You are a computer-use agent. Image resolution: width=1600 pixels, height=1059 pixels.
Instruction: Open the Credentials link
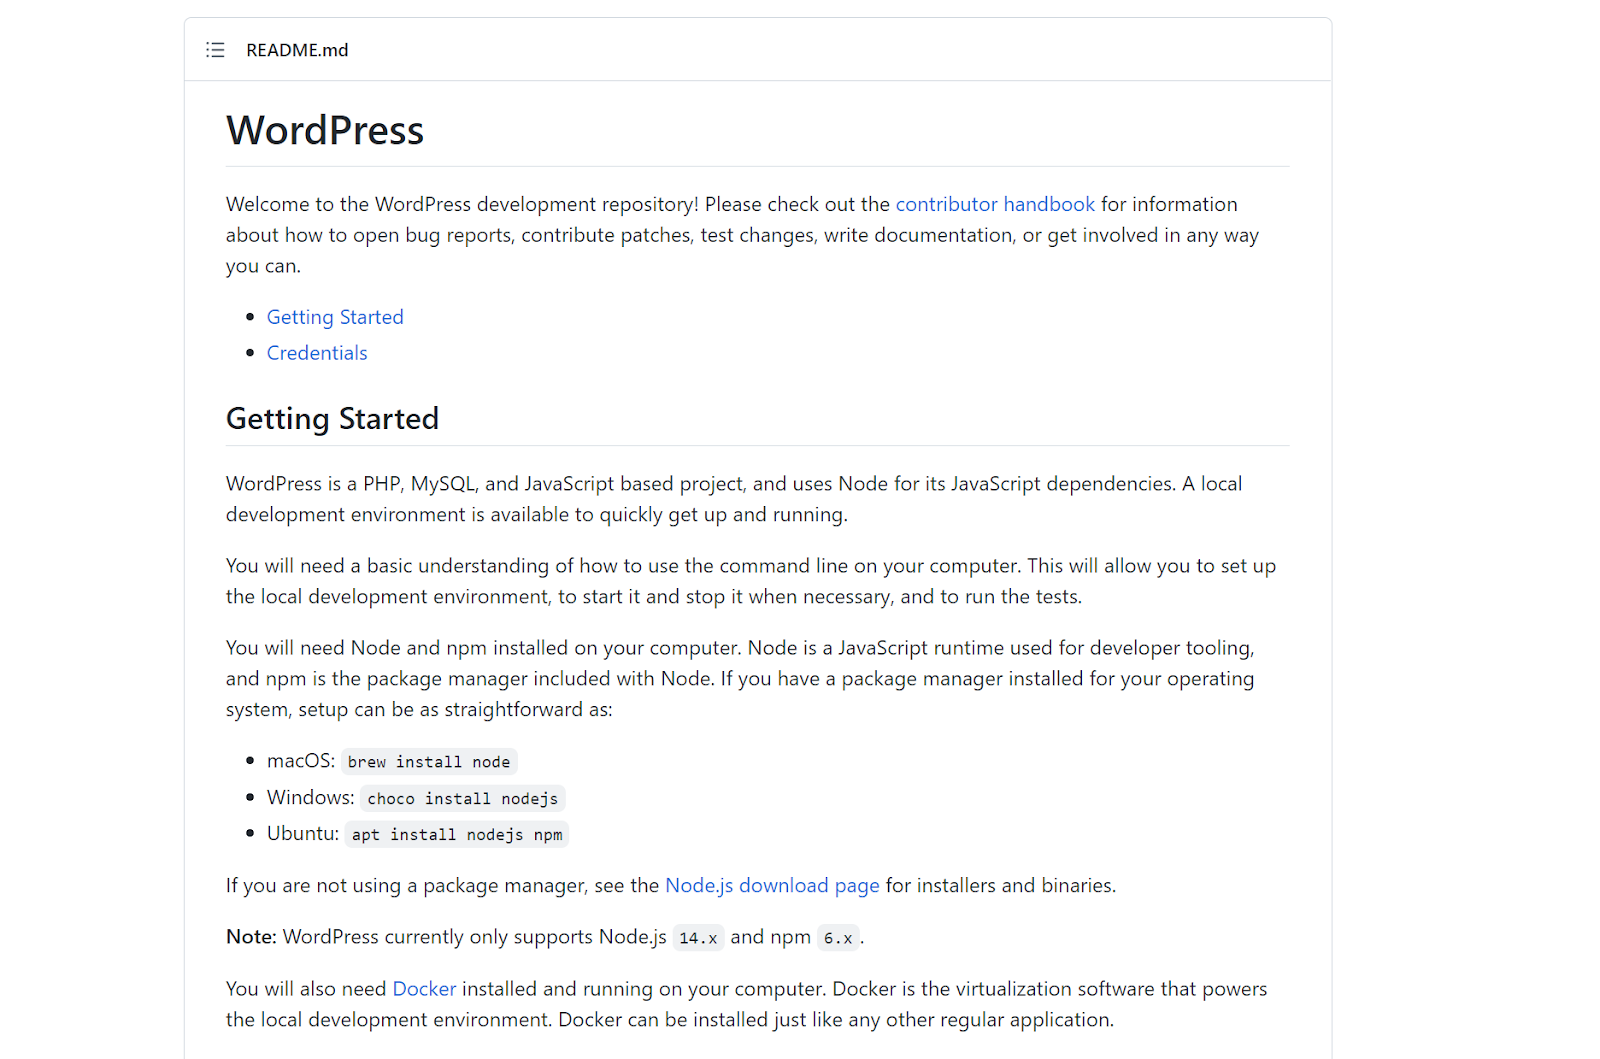316,352
